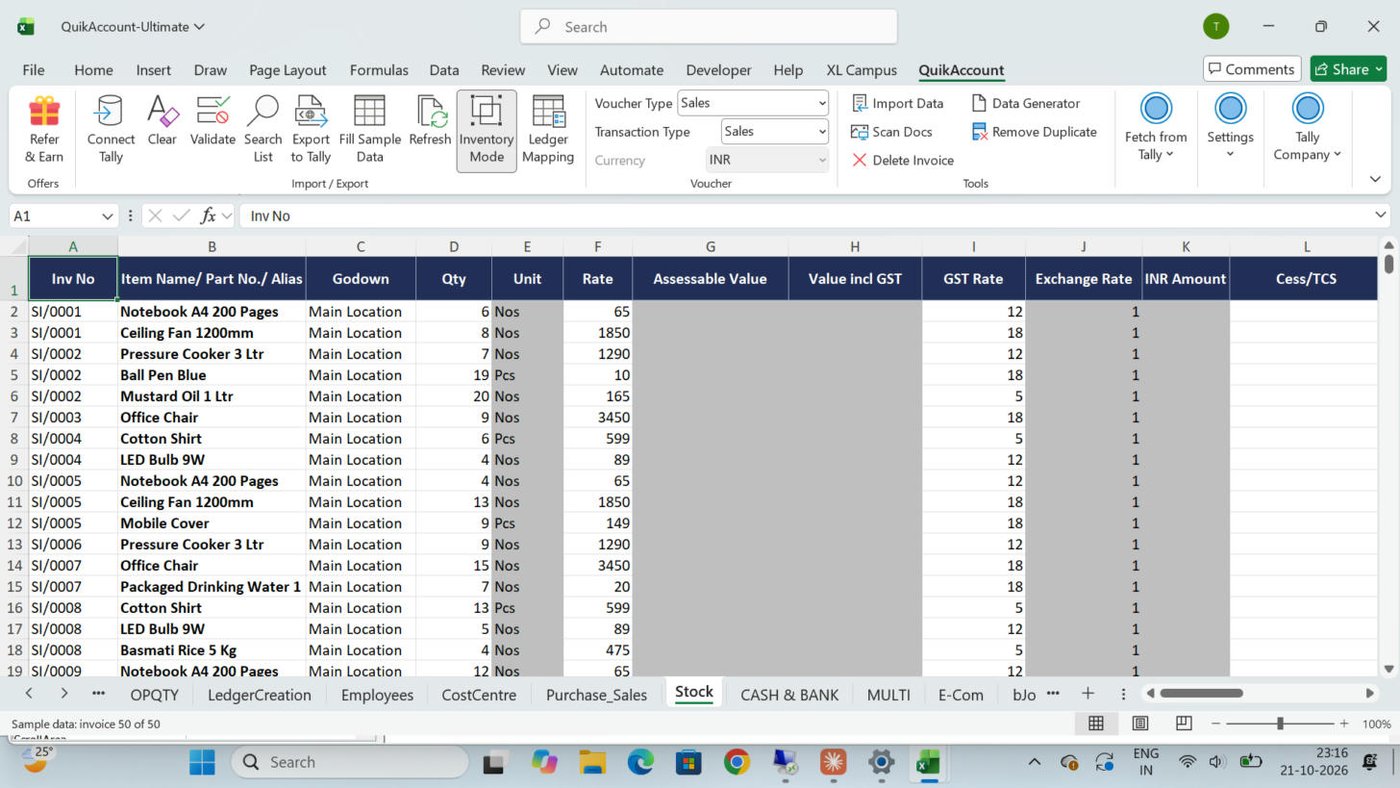The width and height of the screenshot is (1400, 788).
Task: Open the Comments pane
Action: (x=1252, y=69)
